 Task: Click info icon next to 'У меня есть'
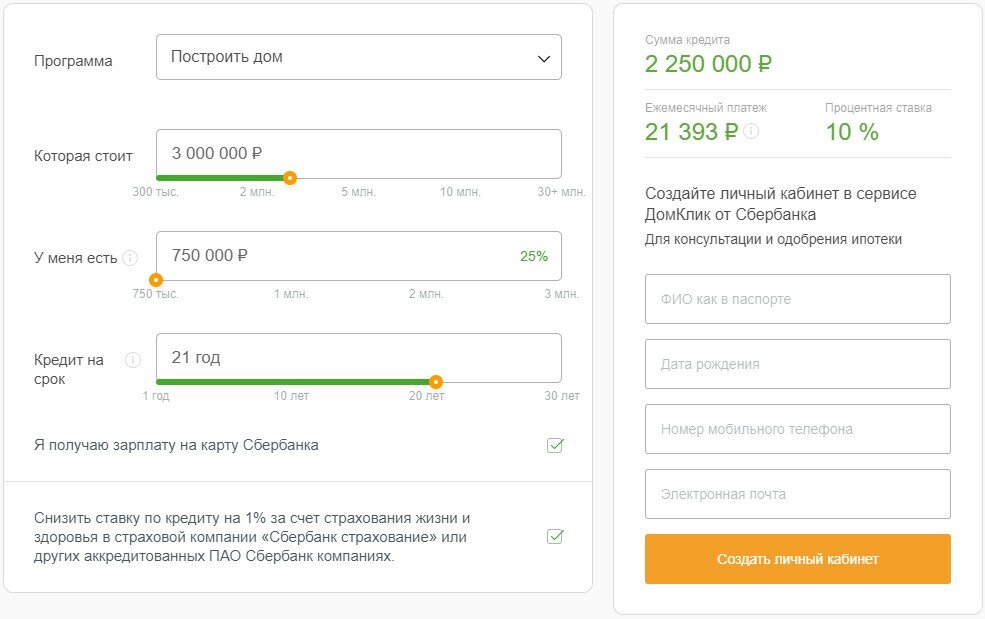coord(130,258)
